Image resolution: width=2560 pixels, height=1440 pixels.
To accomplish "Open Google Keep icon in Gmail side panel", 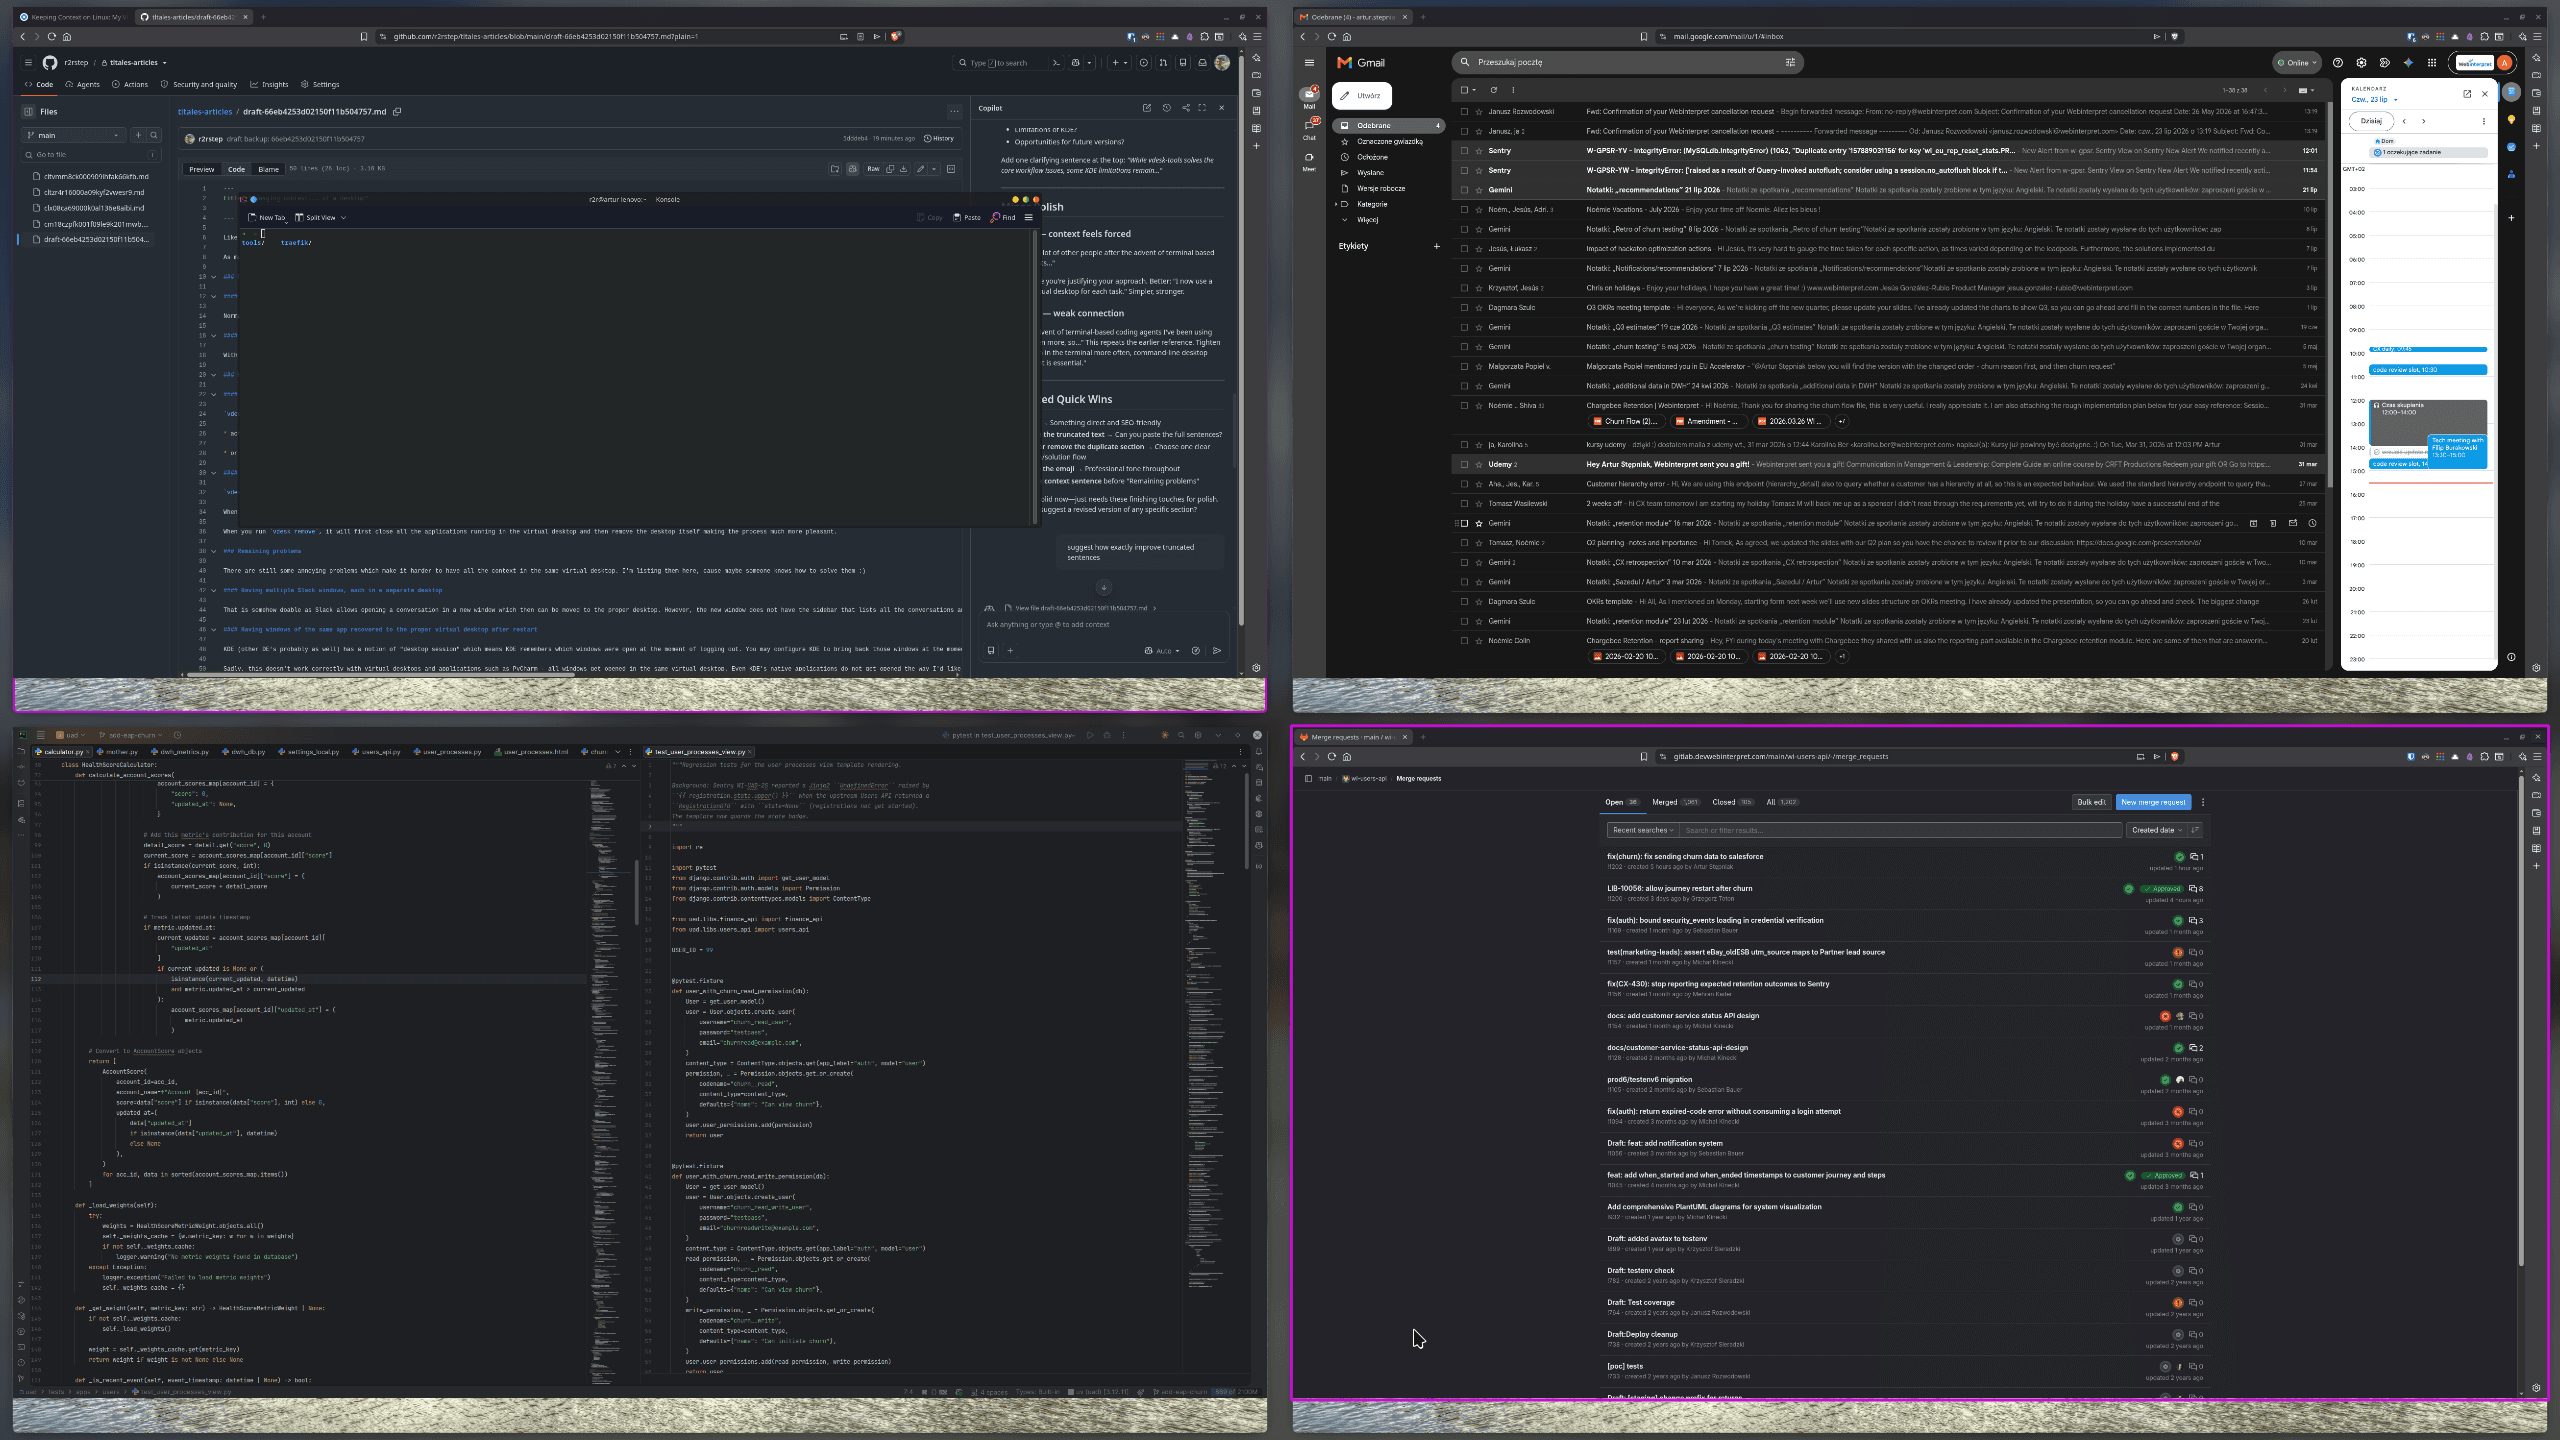I will [2511, 119].
